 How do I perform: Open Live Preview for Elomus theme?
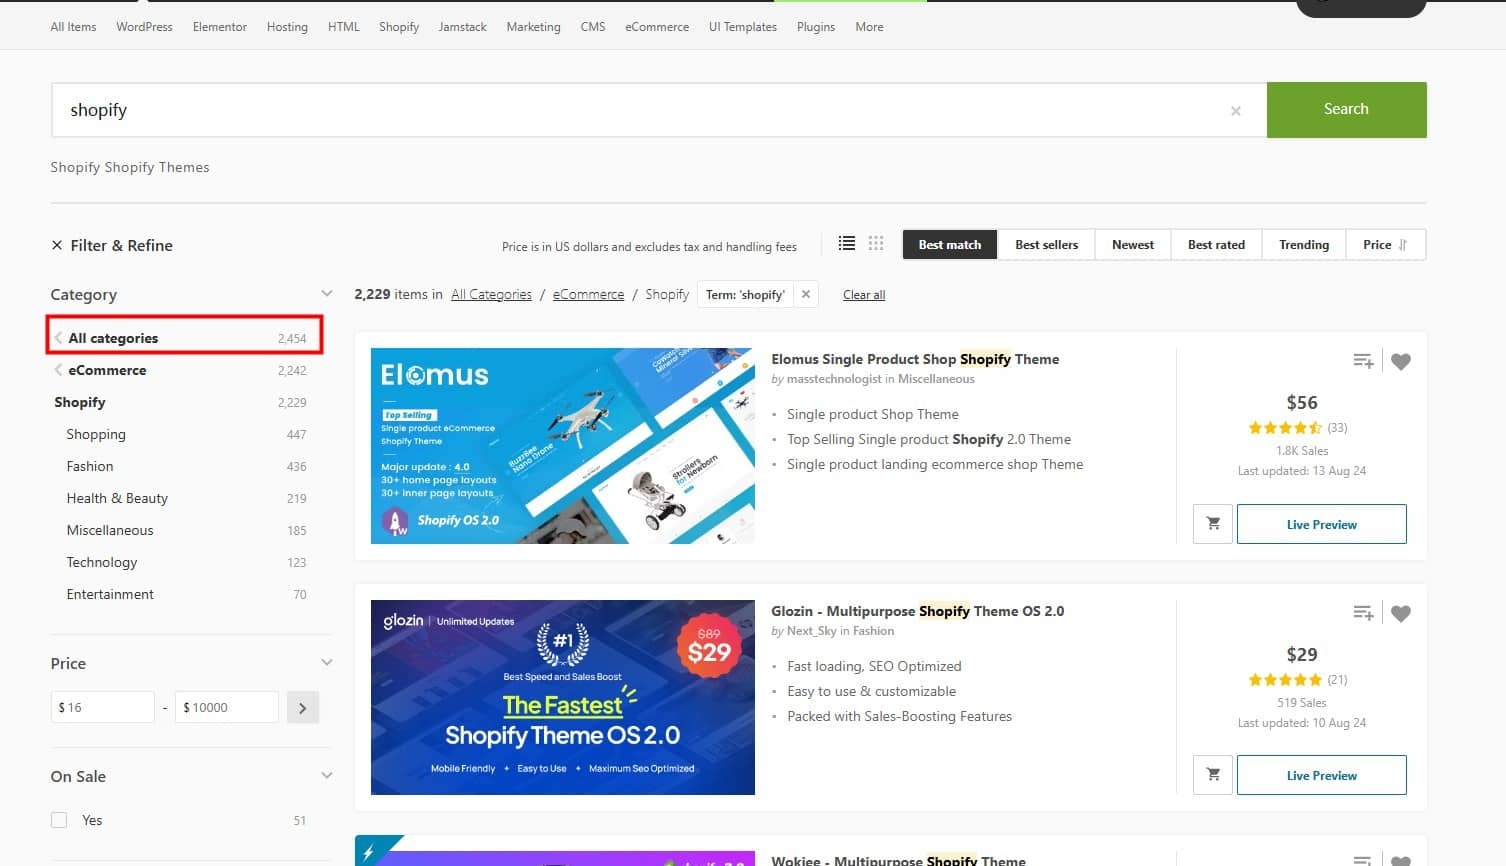(1321, 524)
